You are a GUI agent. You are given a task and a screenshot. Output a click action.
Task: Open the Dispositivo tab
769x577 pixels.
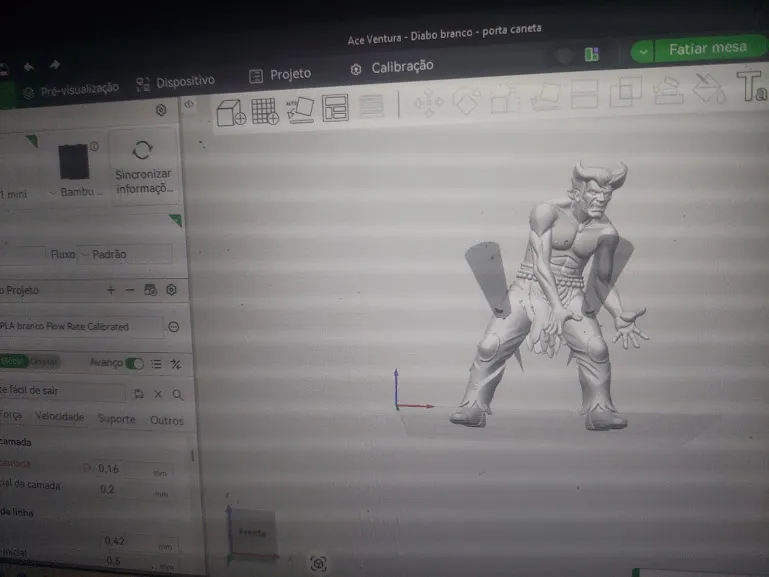pyautogui.click(x=176, y=82)
